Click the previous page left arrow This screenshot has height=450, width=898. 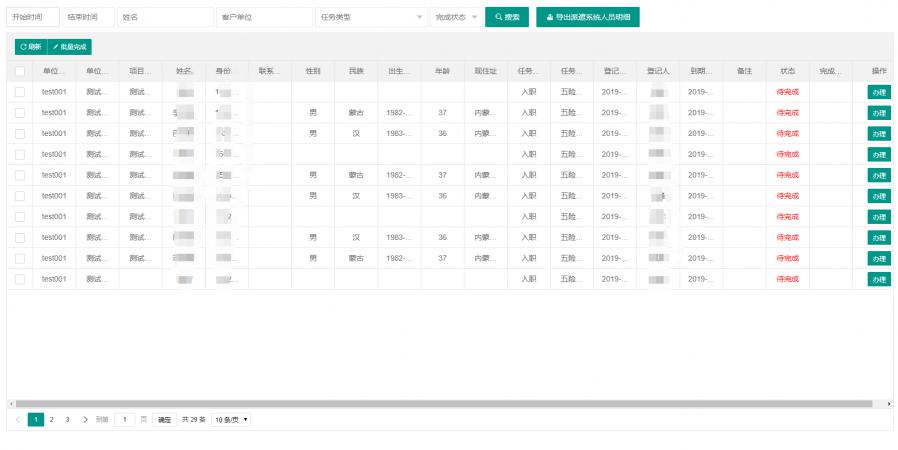click(x=18, y=419)
